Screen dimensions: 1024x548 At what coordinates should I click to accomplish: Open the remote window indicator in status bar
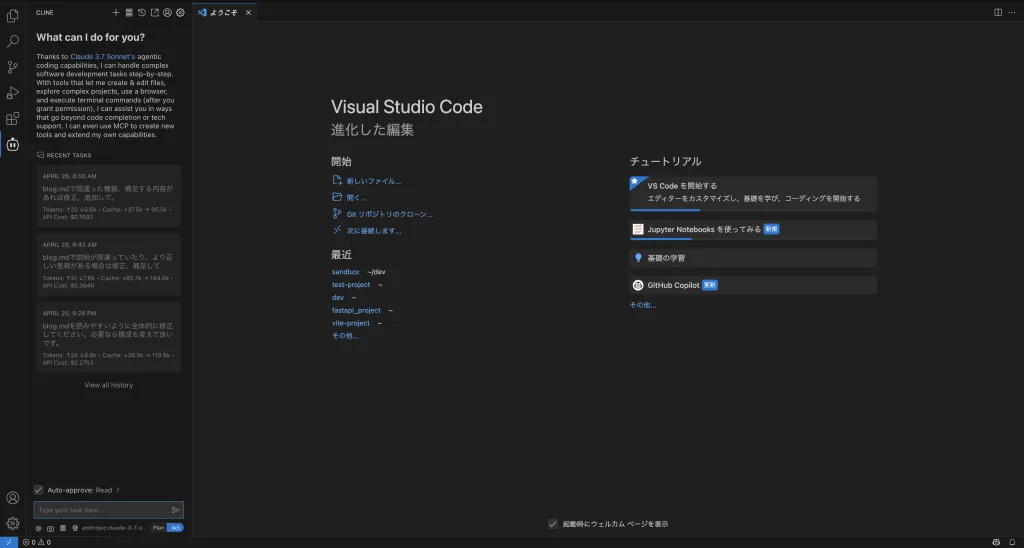[x=8, y=542]
